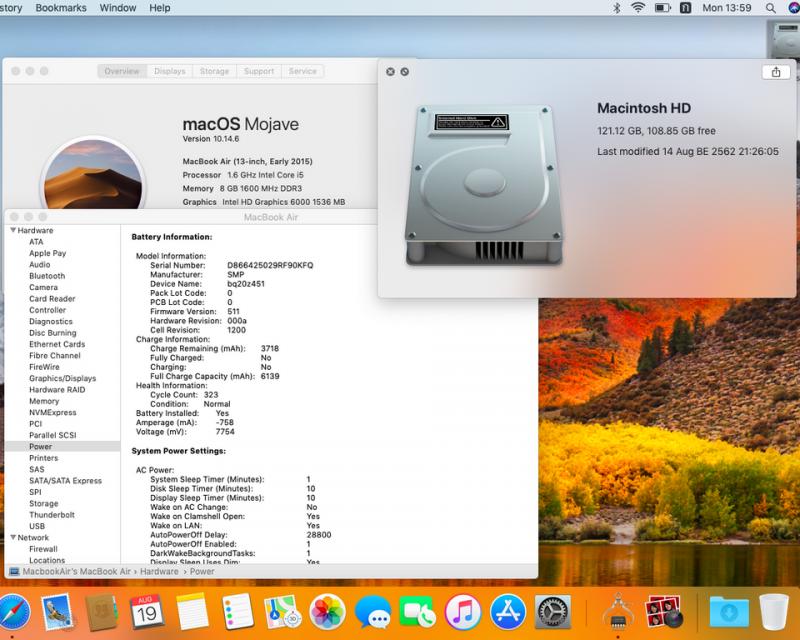Click the menu bar clock showing Mon 13:59
Screen dimensions: 800x640
pos(727,8)
